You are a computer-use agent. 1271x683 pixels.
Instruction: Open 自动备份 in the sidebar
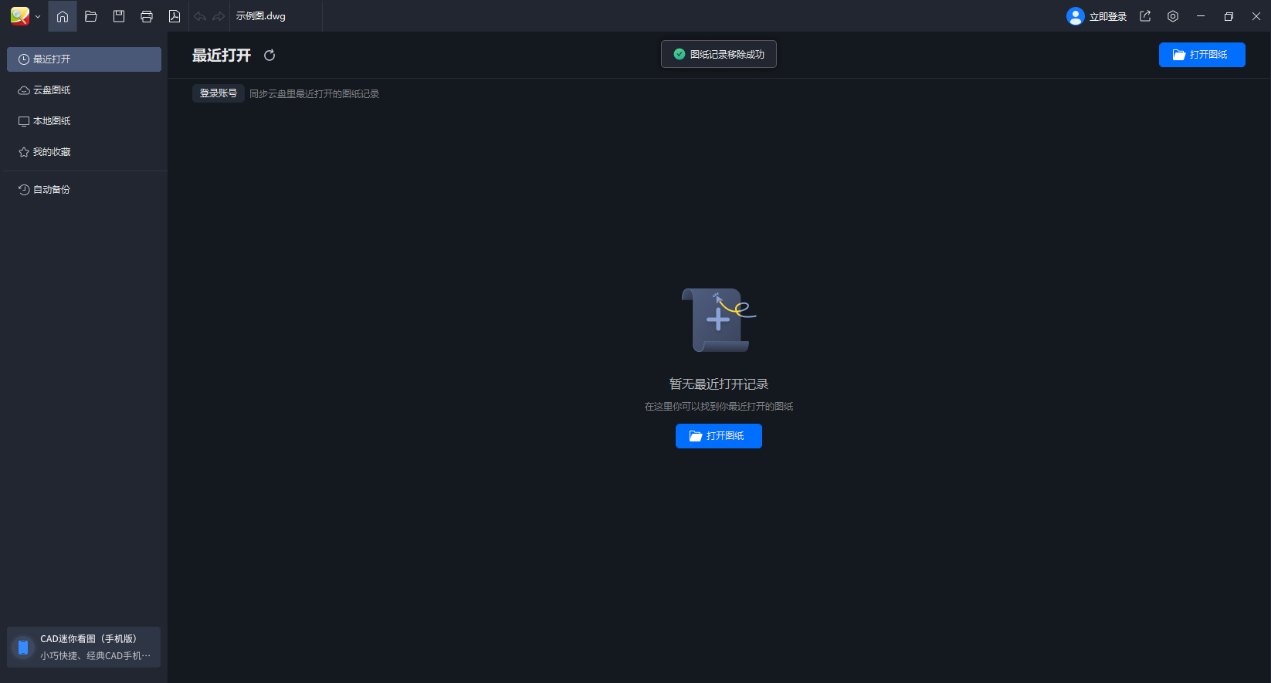84,189
